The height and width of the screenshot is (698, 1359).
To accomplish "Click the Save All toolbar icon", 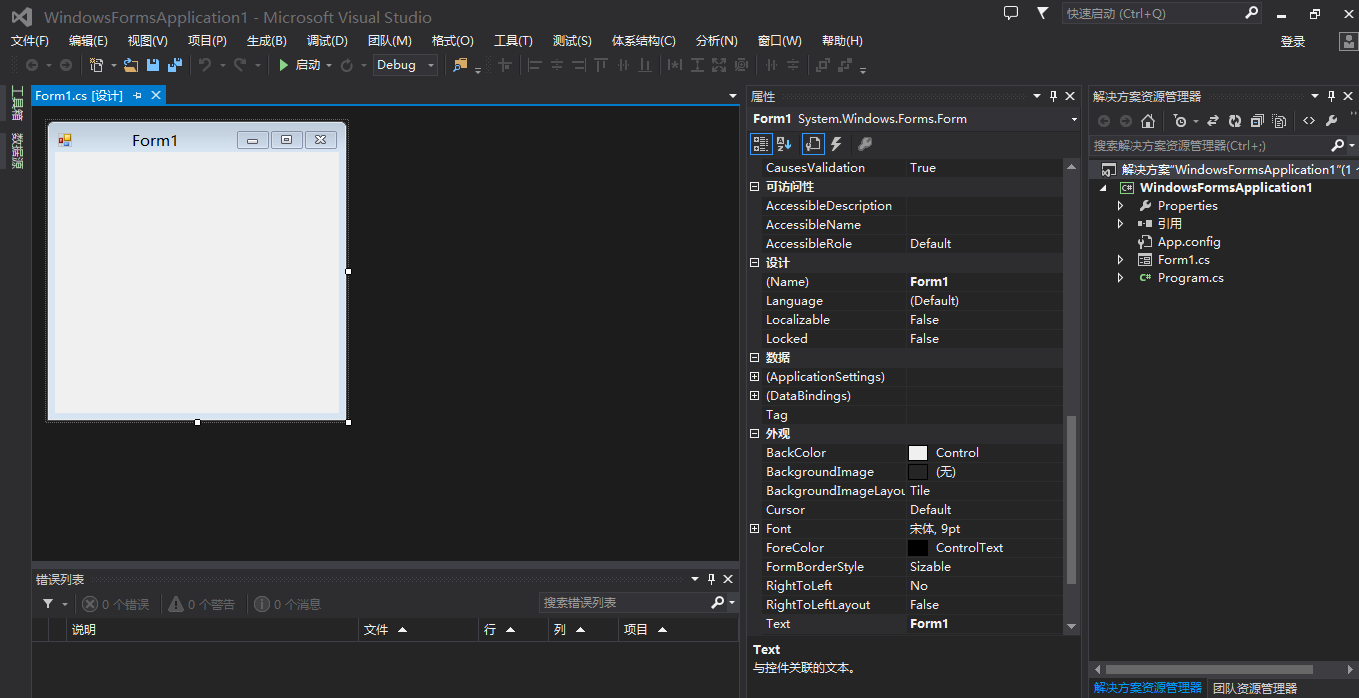I will (175, 65).
